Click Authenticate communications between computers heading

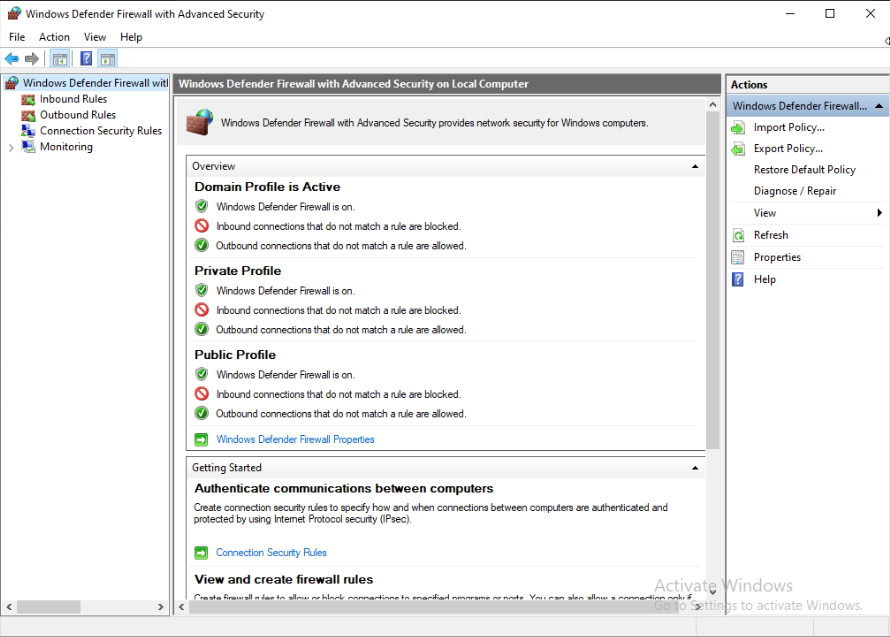pyautogui.click(x=343, y=489)
